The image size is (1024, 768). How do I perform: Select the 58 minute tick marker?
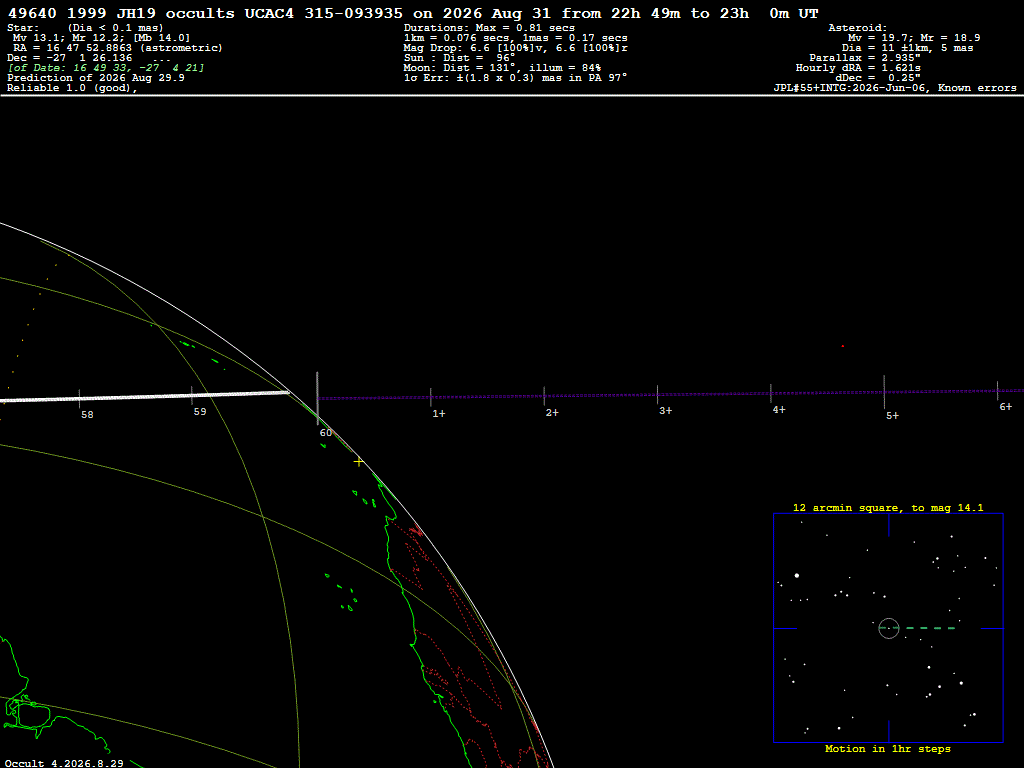pos(79,399)
